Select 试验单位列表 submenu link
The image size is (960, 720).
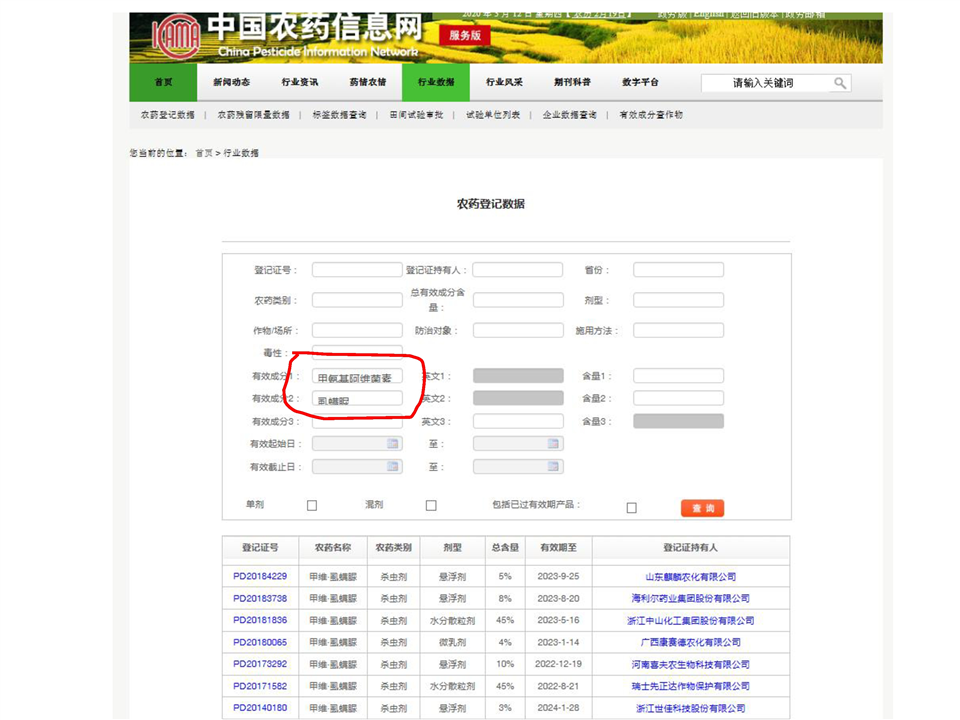point(493,114)
